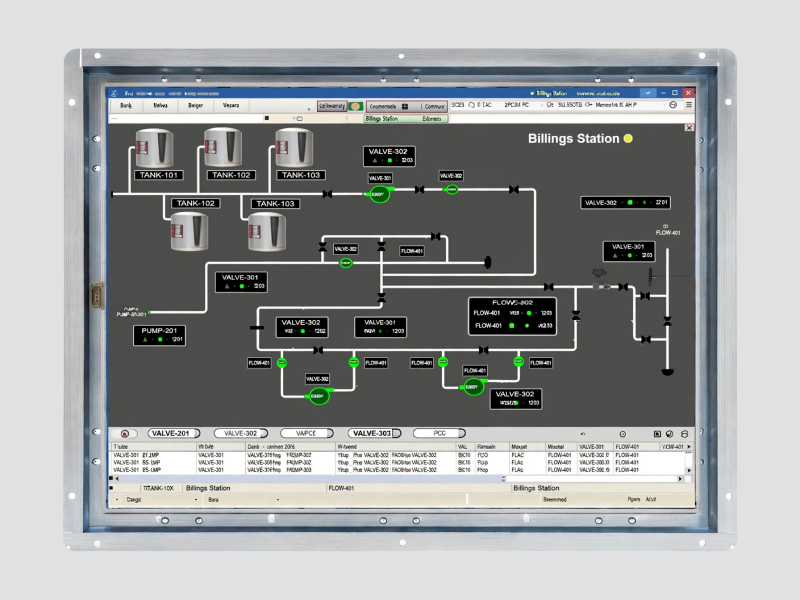800x600 pixels.
Task: Click the pipe end cap at the bottom of the right vertical line
Action: tap(667, 371)
